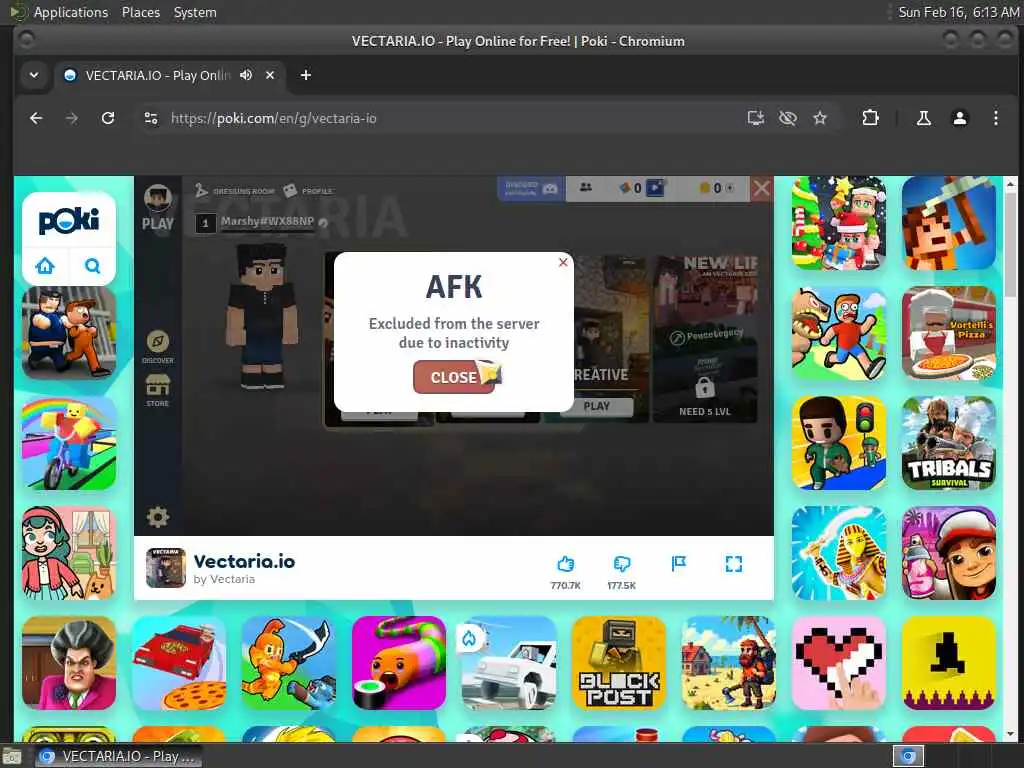This screenshot has width=1024, height=768.
Task: Open the Tribals Survival game thumbnail
Action: [948, 443]
